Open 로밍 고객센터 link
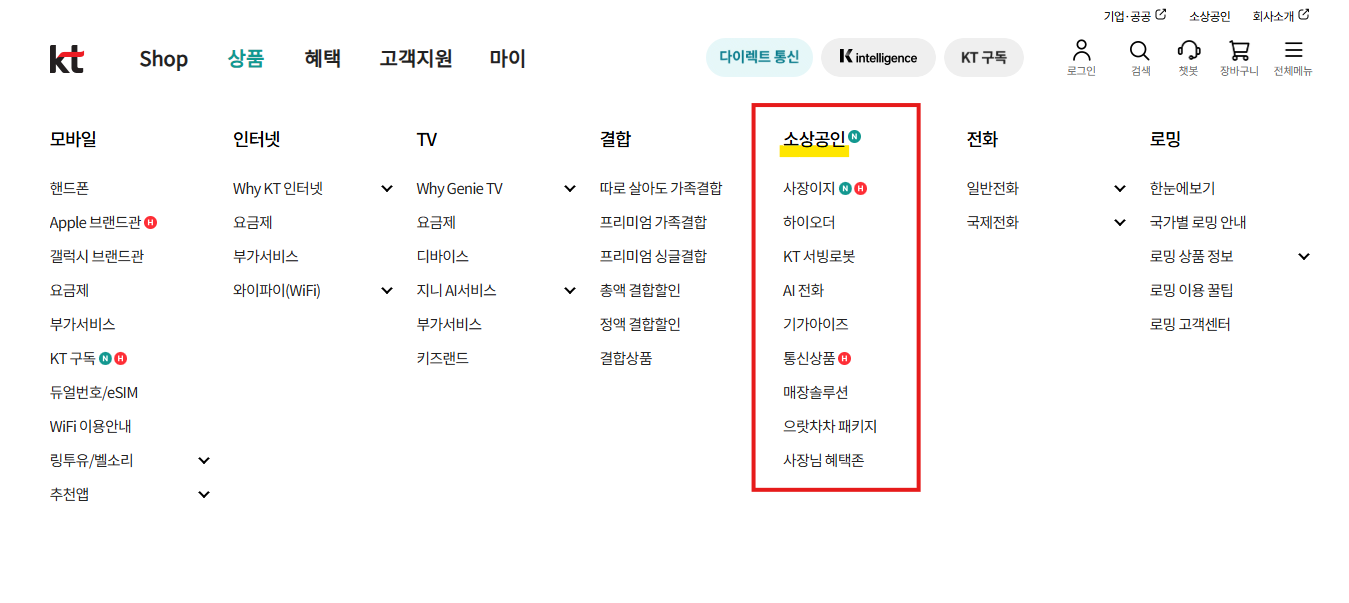 1190,325
